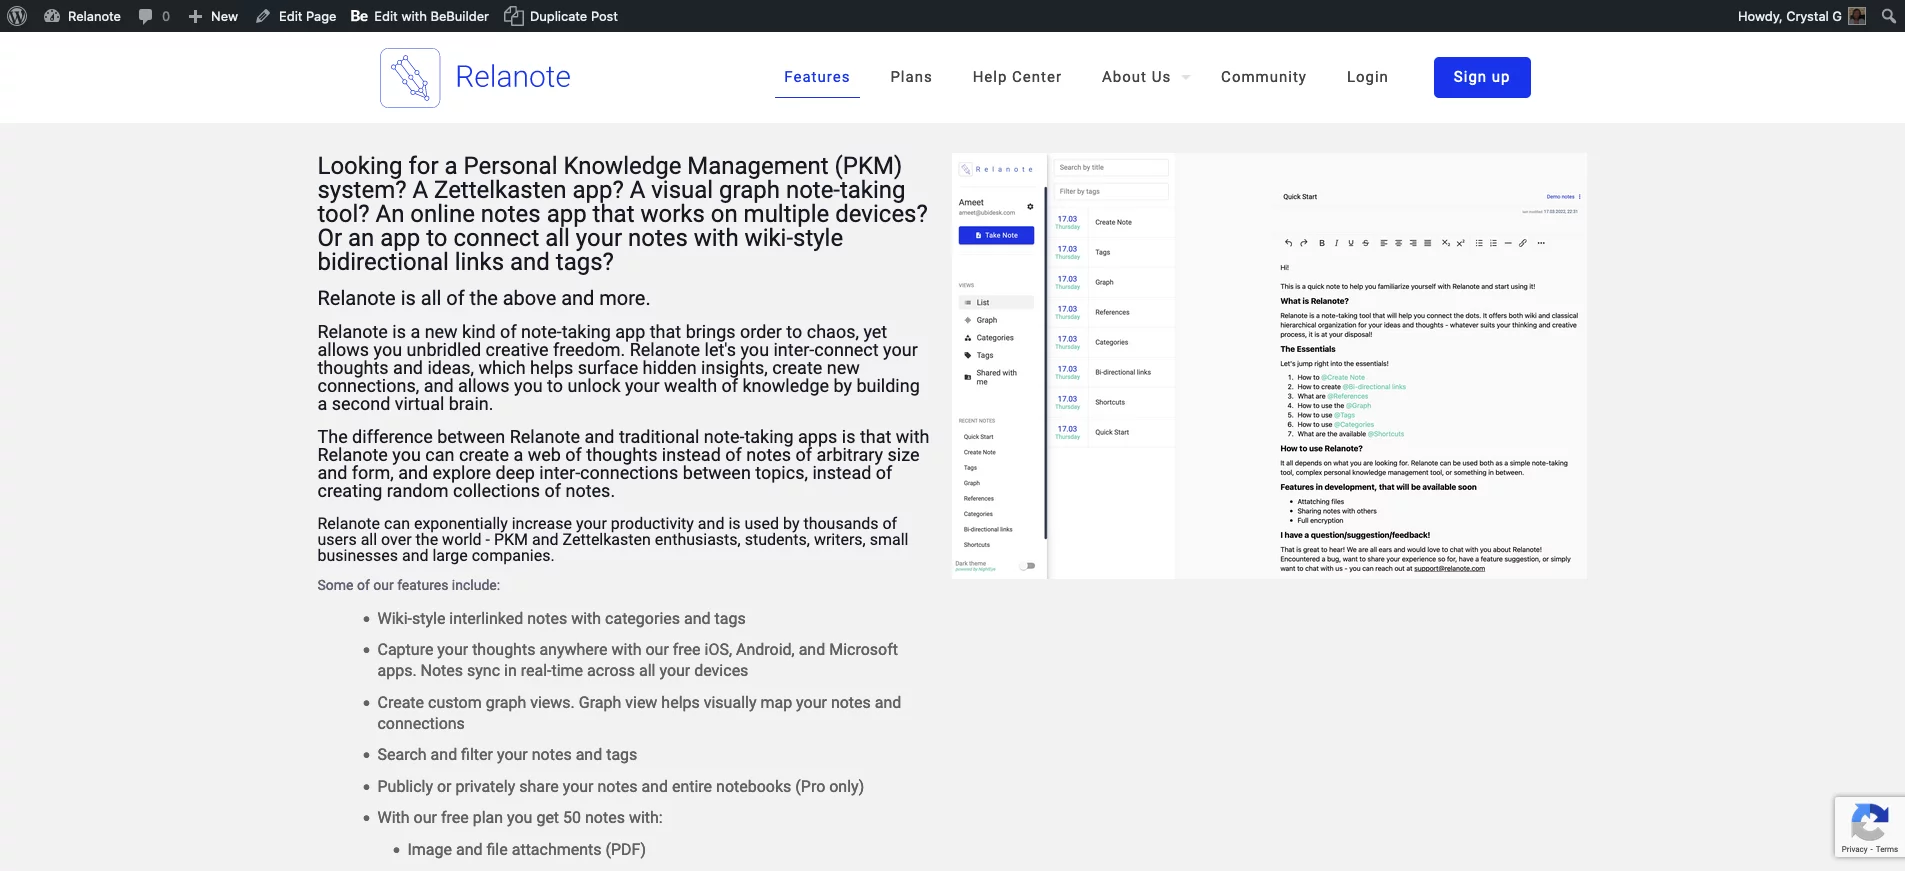1905x871 pixels.
Task: Click sub-bullet "Image and file attachments (PDF)"
Action: coord(526,850)
